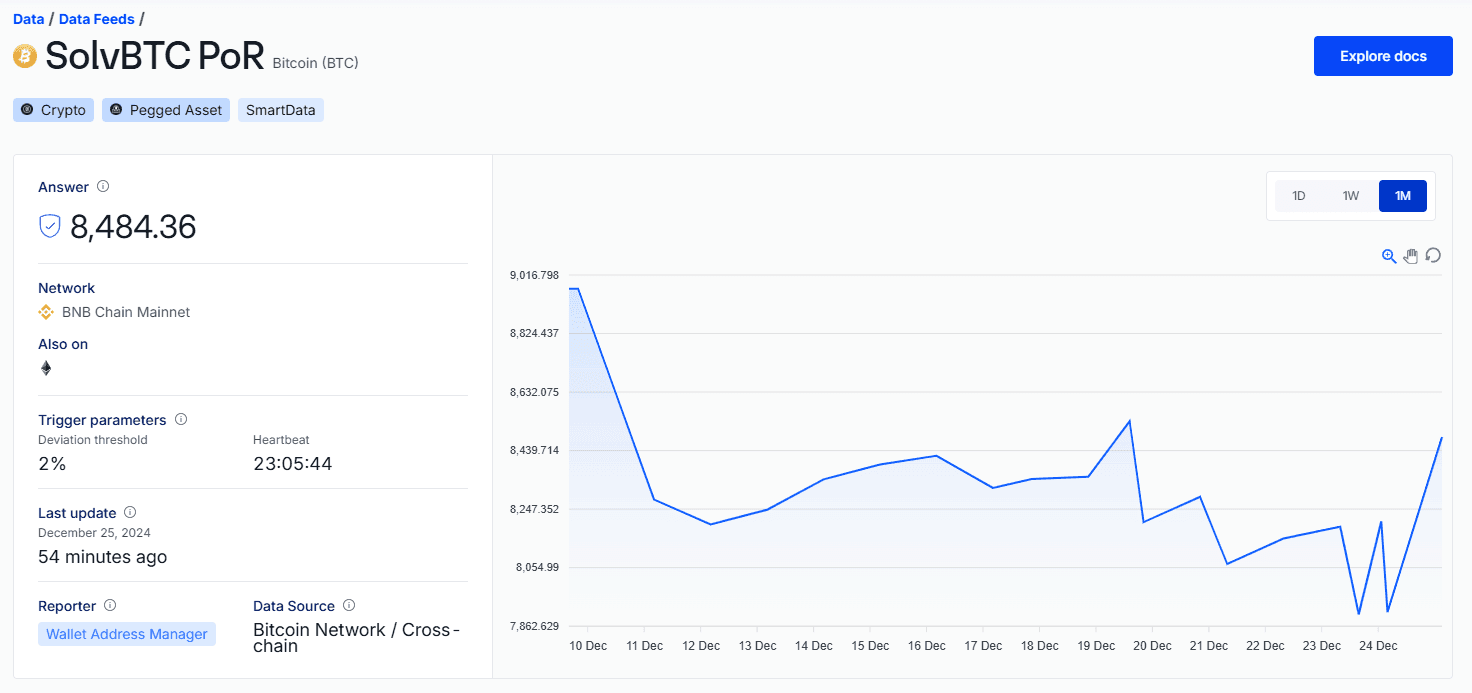Viewport: 1472px width, 693px height.
Task: Reset the chart zoom icon
Action: (x=1433, y=256)
